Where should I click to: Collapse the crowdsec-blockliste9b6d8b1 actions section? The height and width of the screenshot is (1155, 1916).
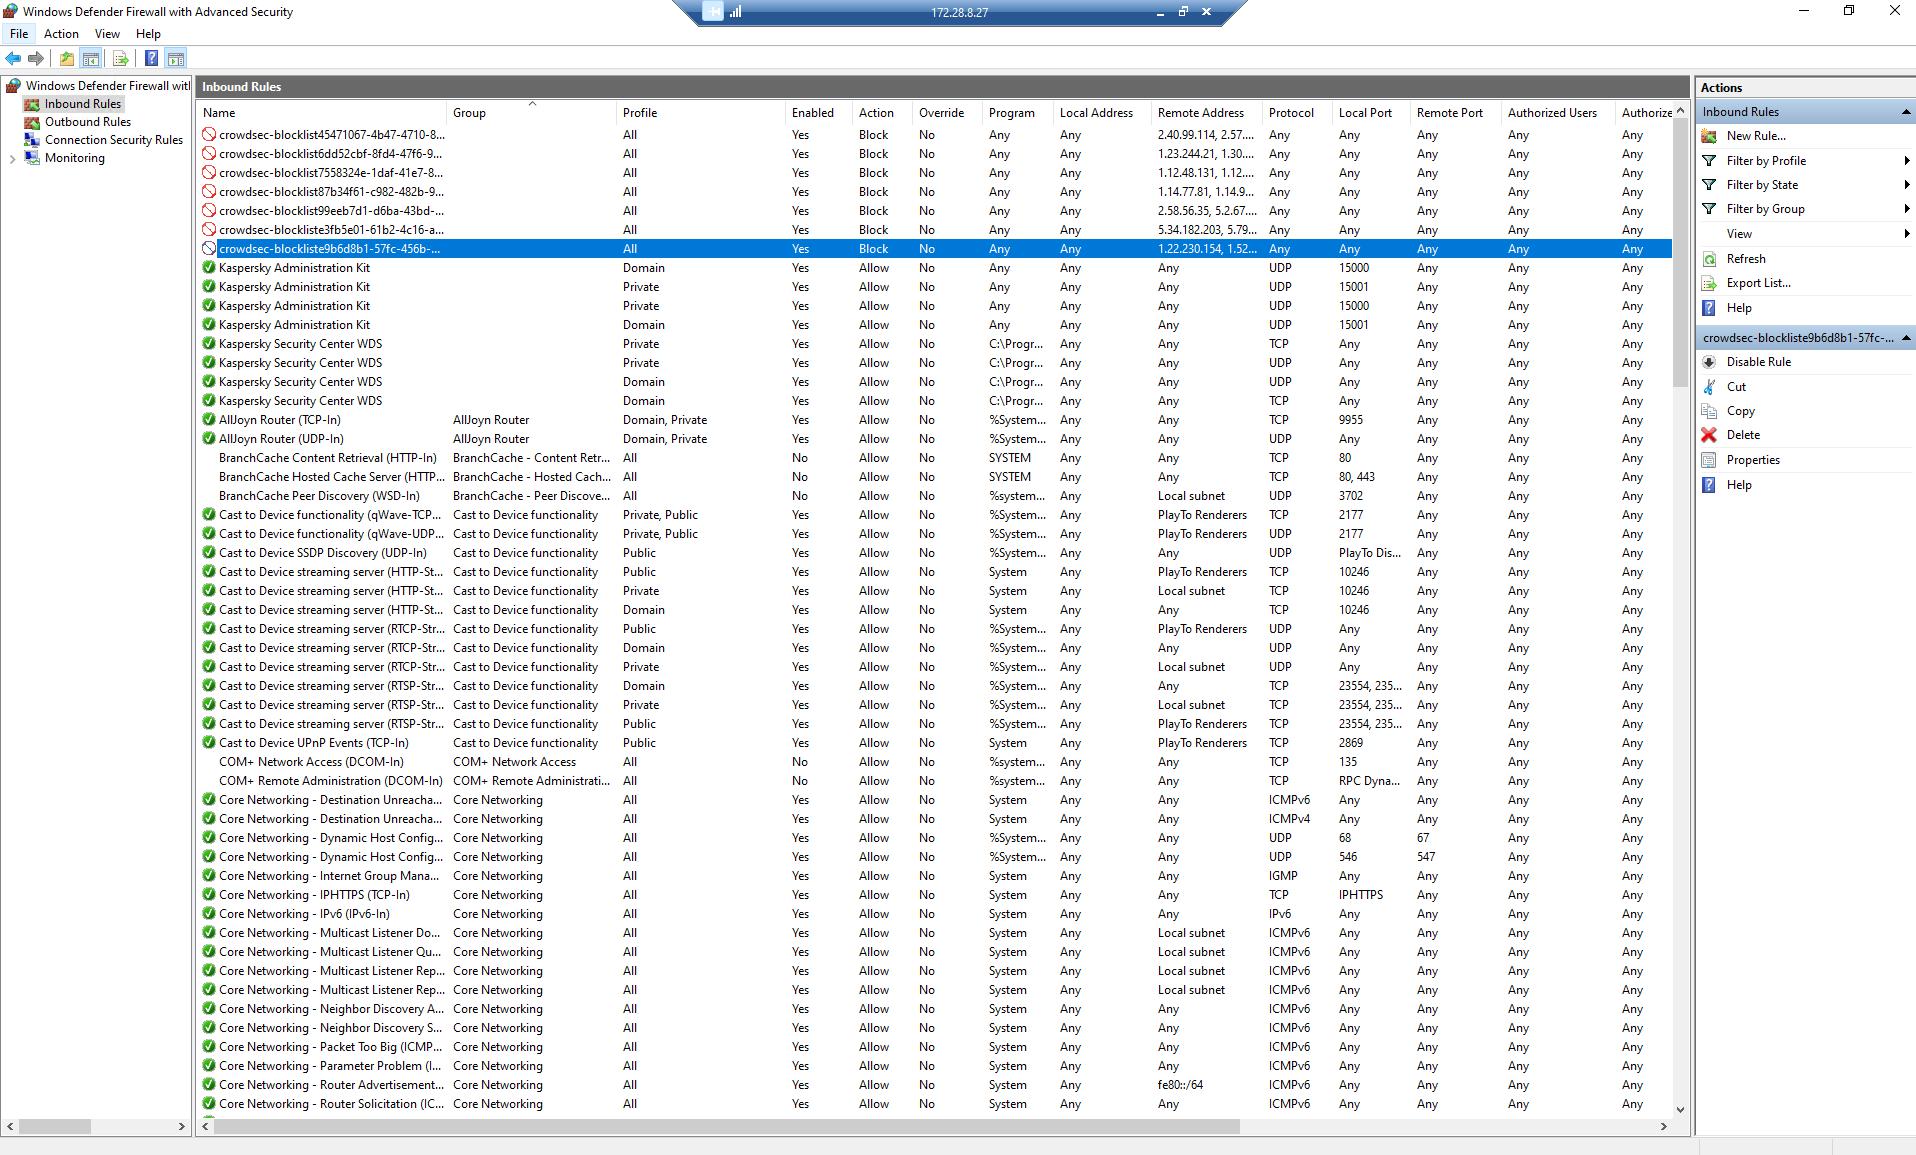[x=1906, y=338]
